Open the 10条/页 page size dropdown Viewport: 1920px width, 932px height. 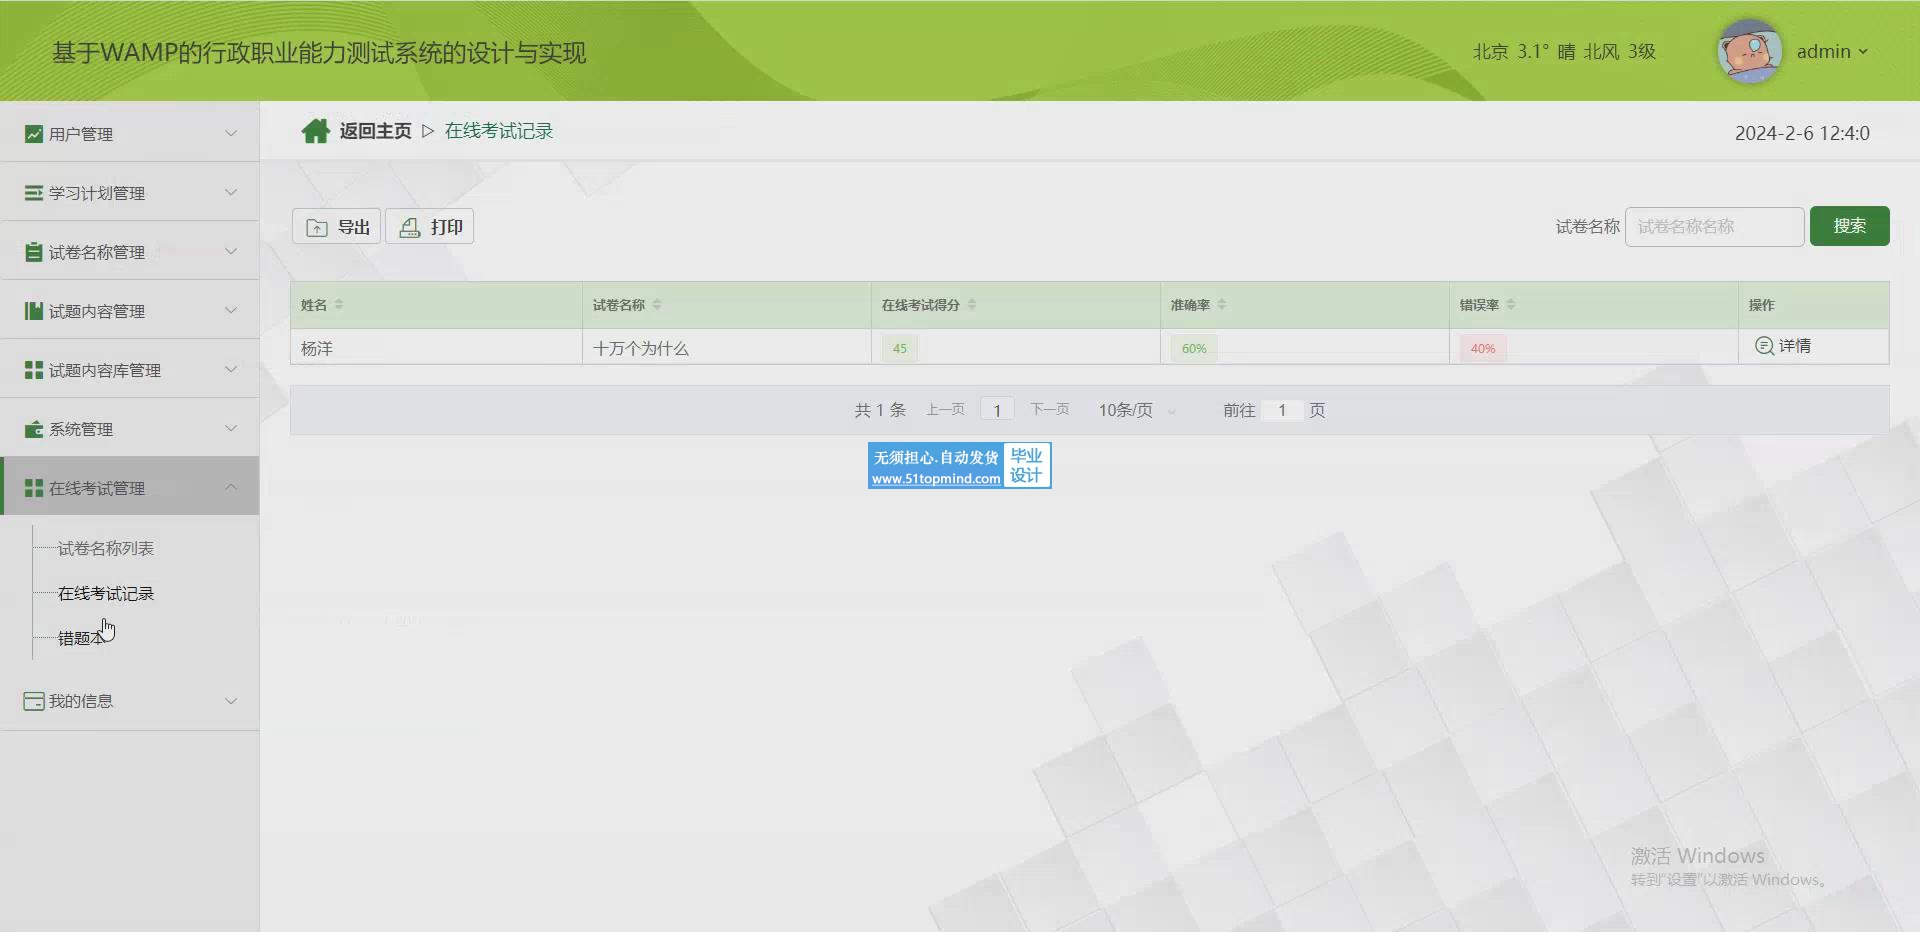tap(1137, 410)
